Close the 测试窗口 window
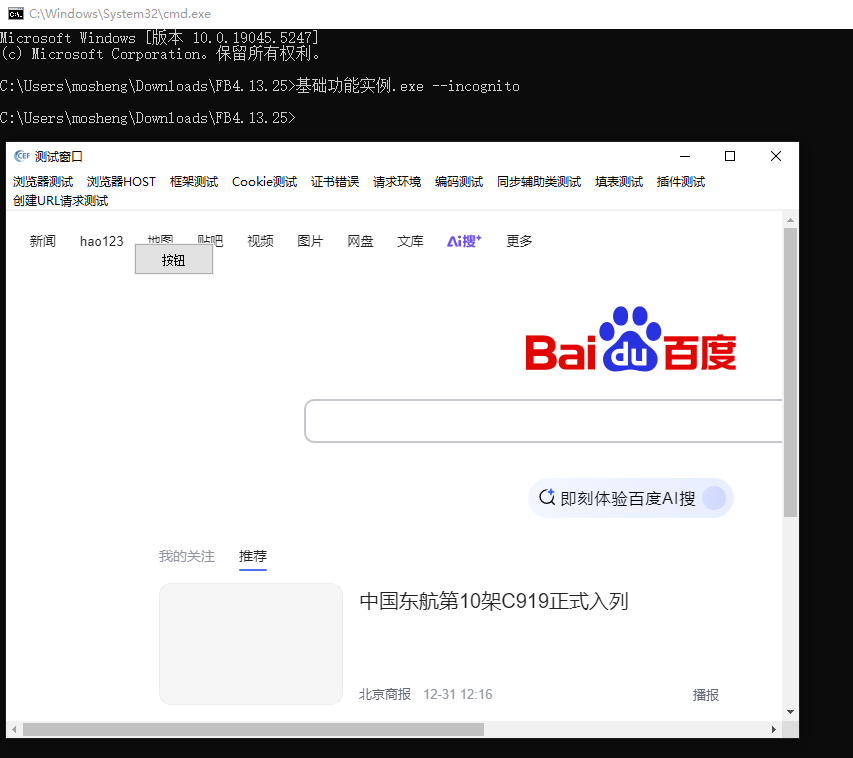Screen dimensions: 853x758 [x=776, y=156]
